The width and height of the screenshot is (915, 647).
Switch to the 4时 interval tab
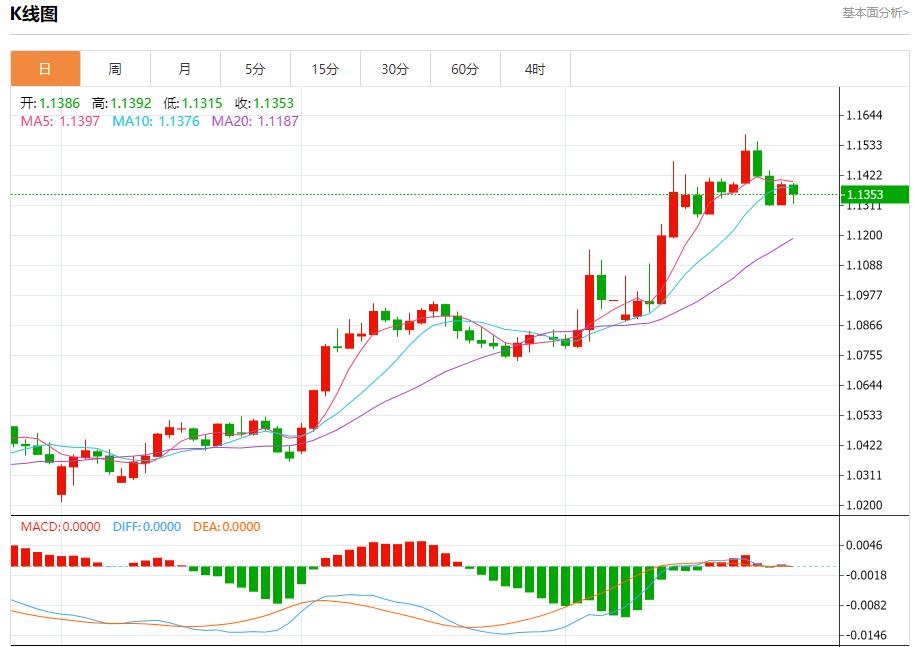[535, 69]
